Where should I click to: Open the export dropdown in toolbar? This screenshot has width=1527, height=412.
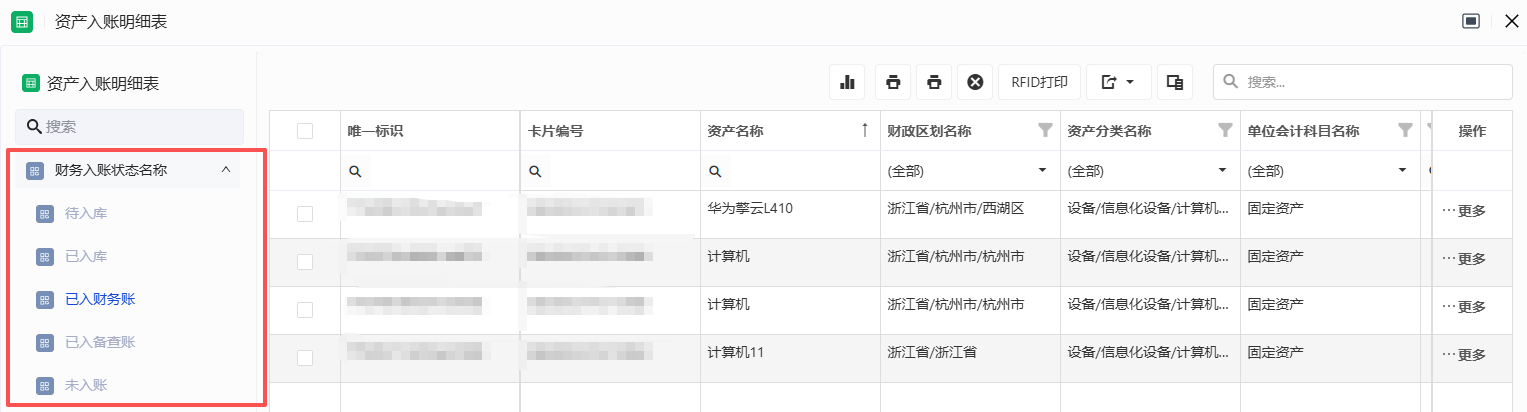pyautogui.click(x=1118, y=82)
